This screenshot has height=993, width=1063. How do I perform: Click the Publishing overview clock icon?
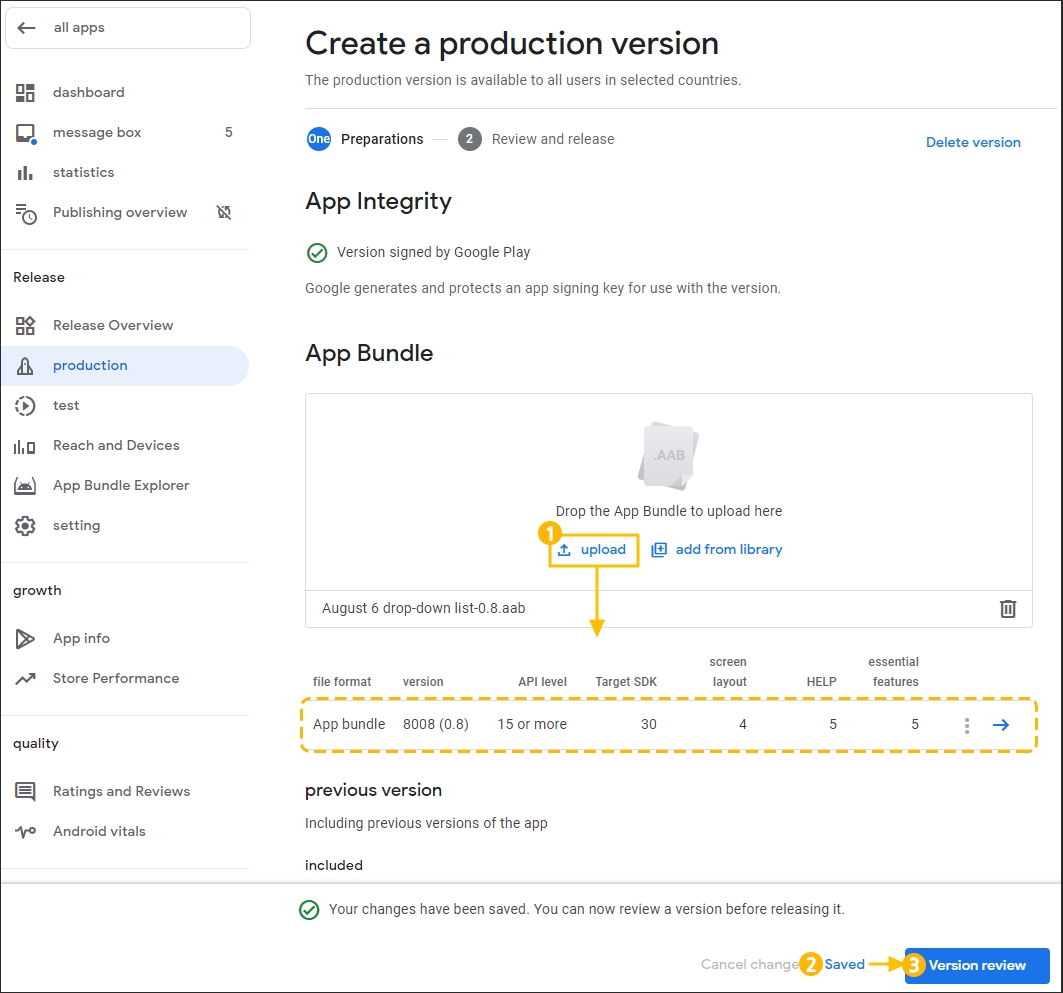(26, 213)
